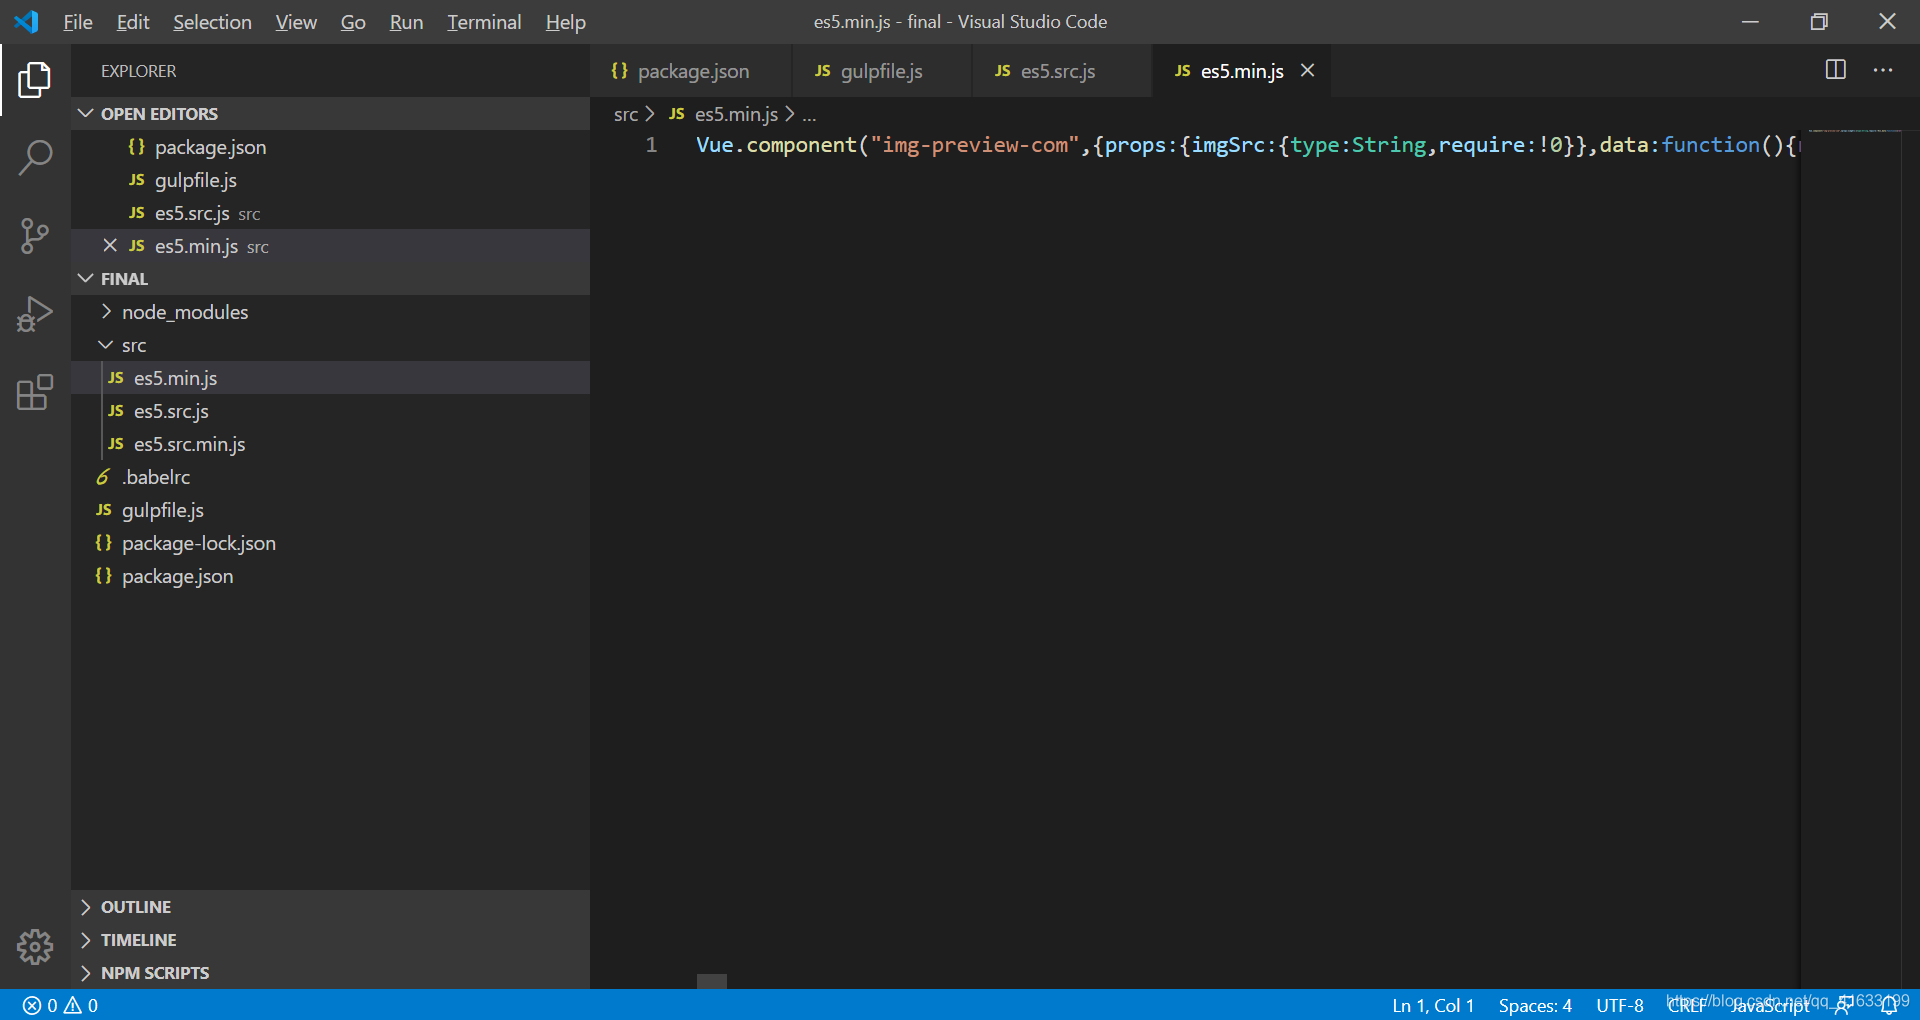Open editor more actions ellipsis menu
Image resolution: width=1920 pixels, height=1020 pixels.
point(1885,70)
